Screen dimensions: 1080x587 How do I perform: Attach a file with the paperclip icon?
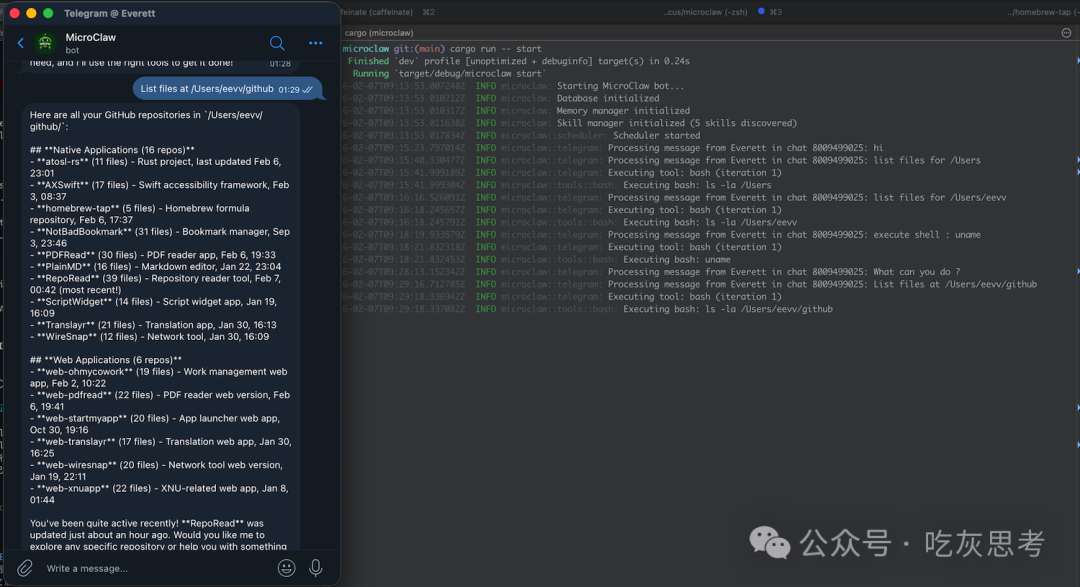click(25, 568)
